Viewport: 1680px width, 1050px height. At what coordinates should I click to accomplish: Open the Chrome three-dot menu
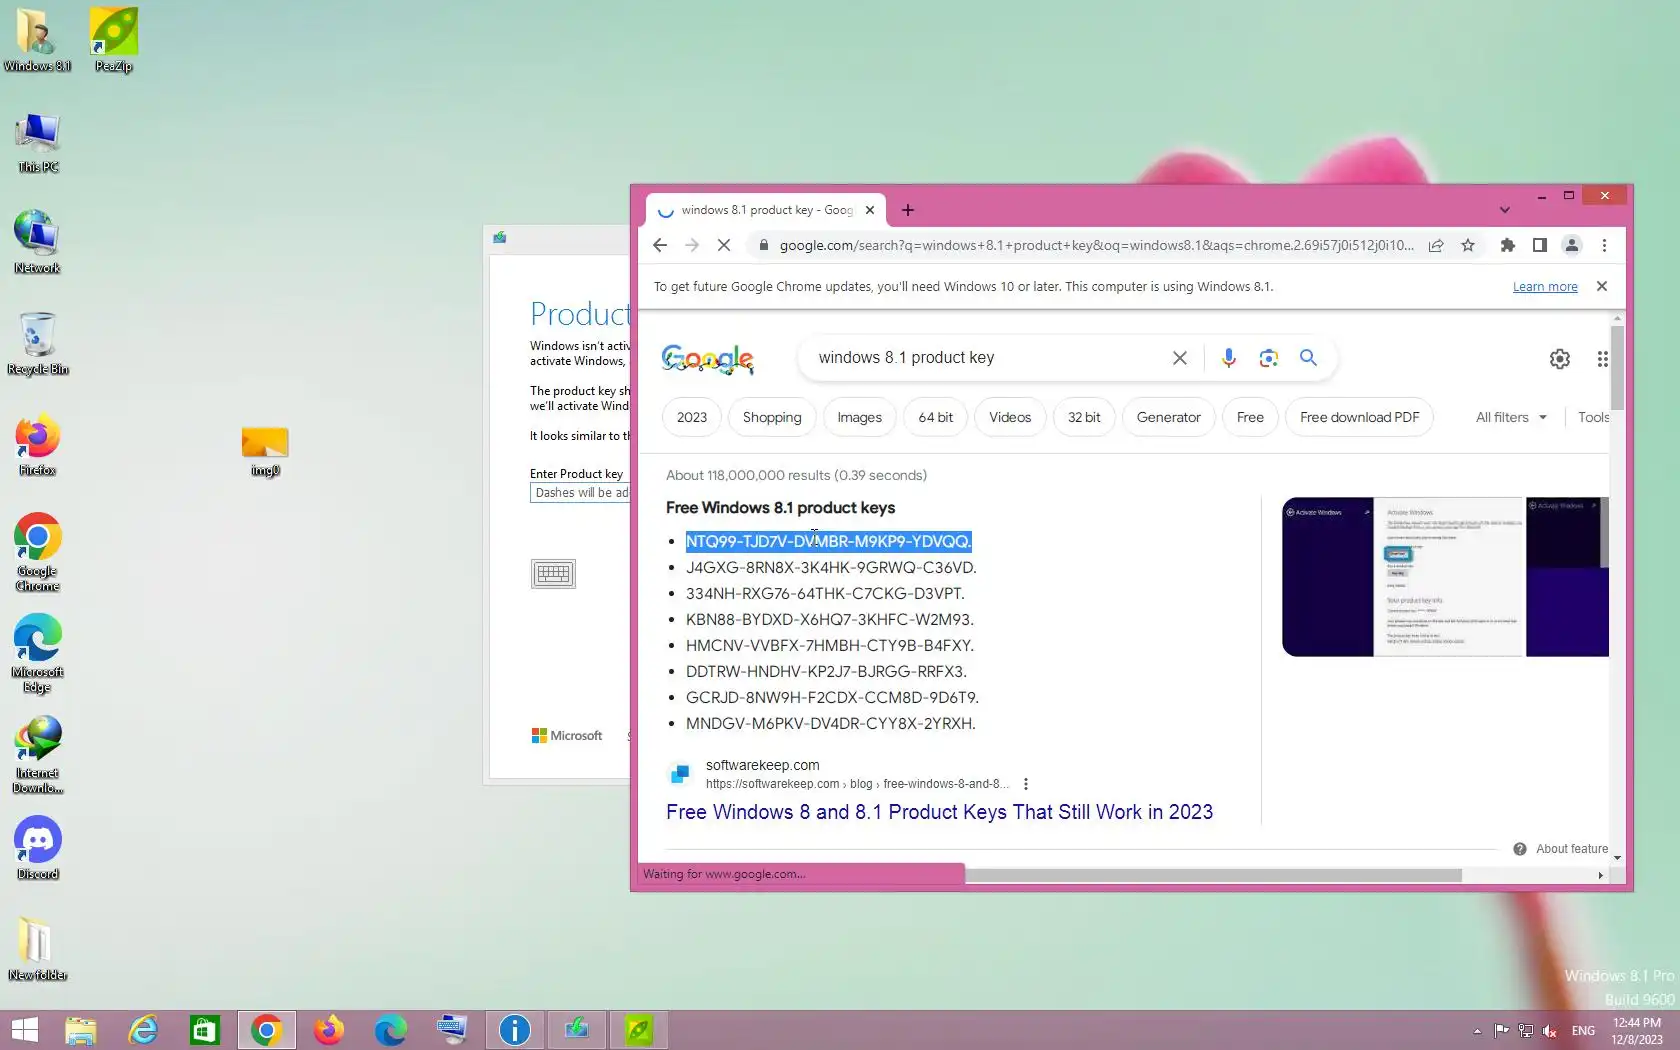click(1604, 245)
